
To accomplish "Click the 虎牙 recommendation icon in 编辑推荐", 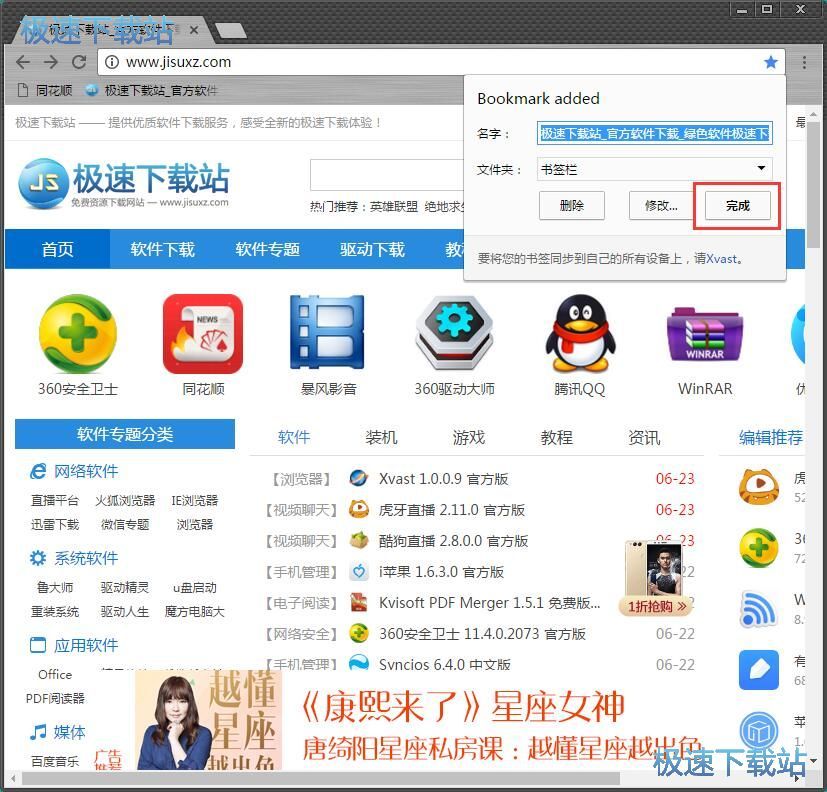I will [x=758, y=486].
